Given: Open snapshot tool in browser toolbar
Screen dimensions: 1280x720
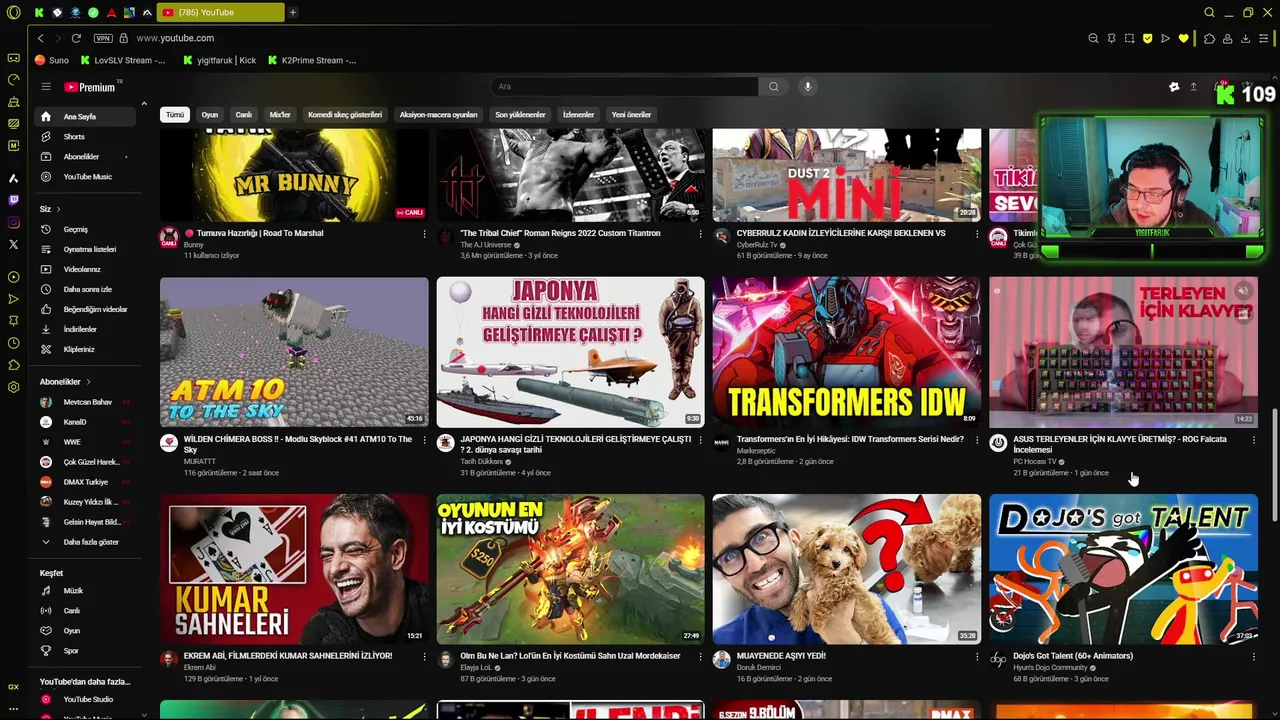Looking at the screenshot, I should pos(1129,38).
